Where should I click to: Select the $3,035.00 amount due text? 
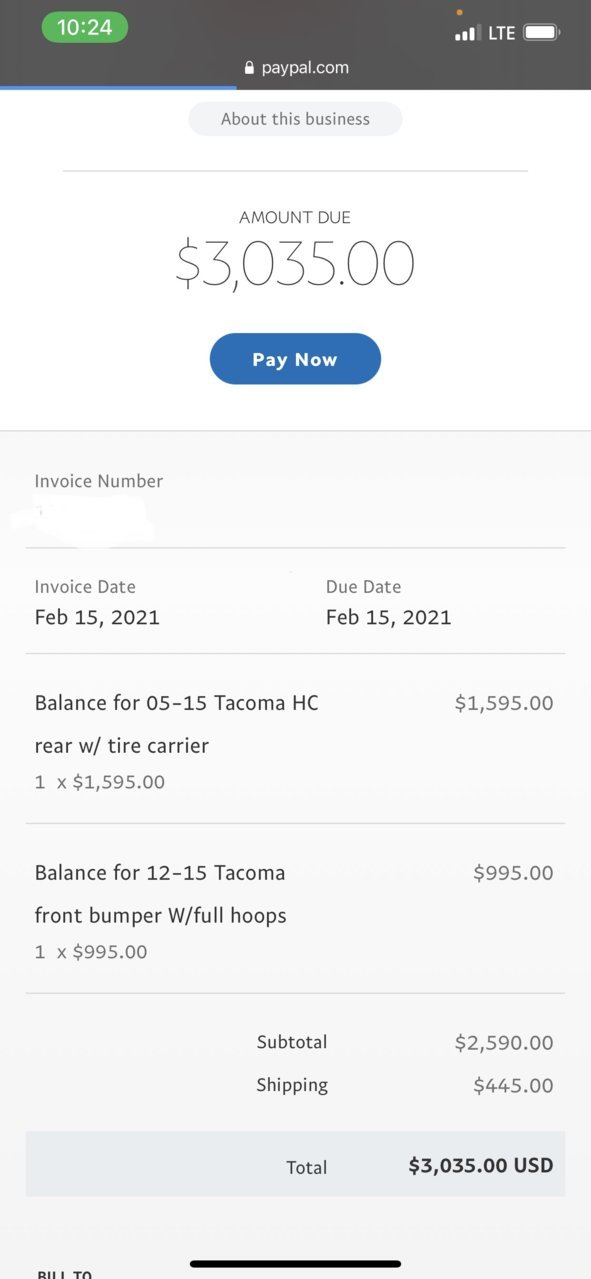pos(295,263)
